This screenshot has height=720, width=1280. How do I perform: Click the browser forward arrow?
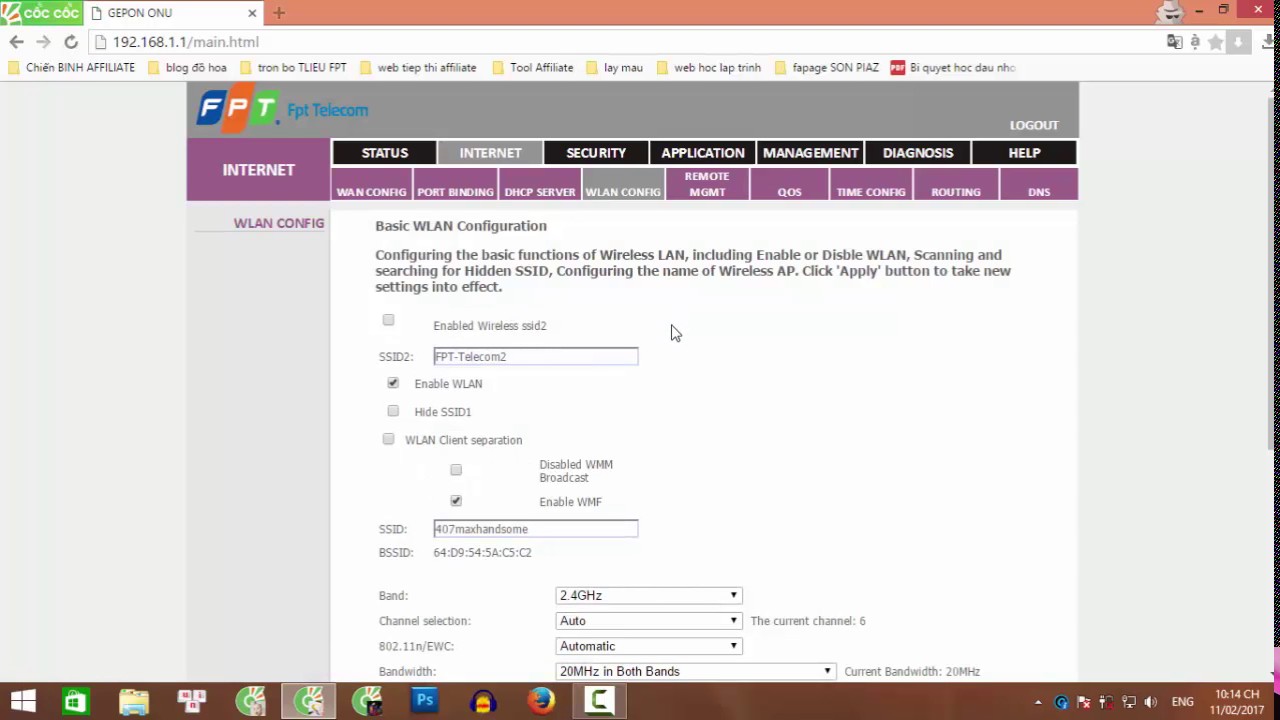[x=43, y=42]
